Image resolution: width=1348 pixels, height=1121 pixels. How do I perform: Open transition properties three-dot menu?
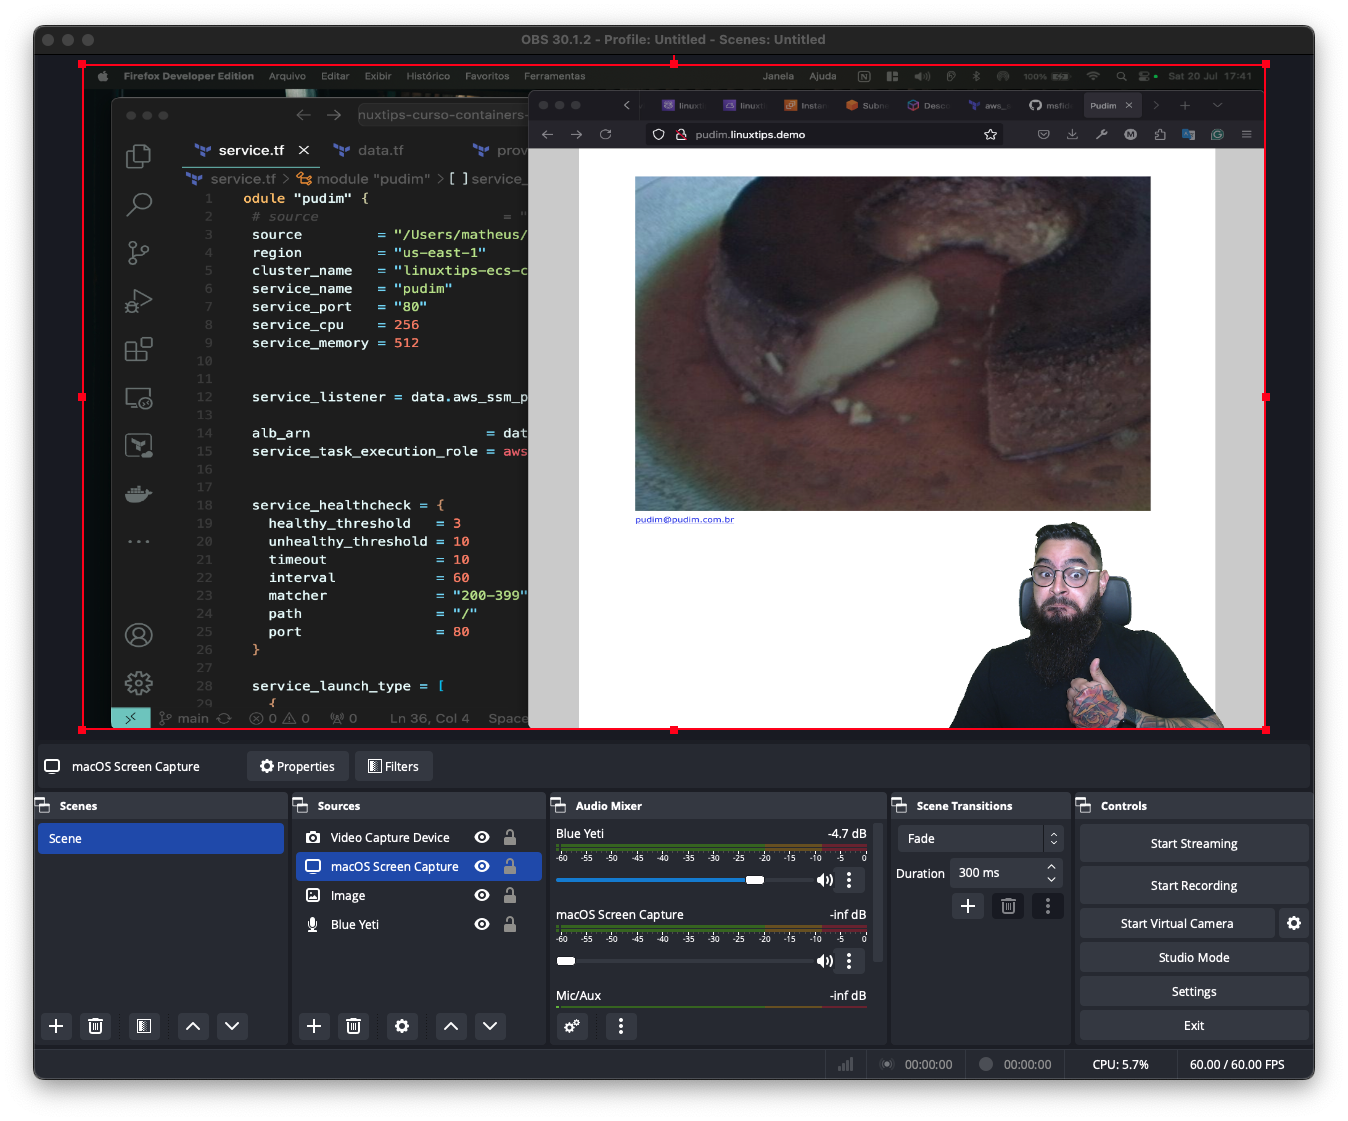pos(1047,906)
